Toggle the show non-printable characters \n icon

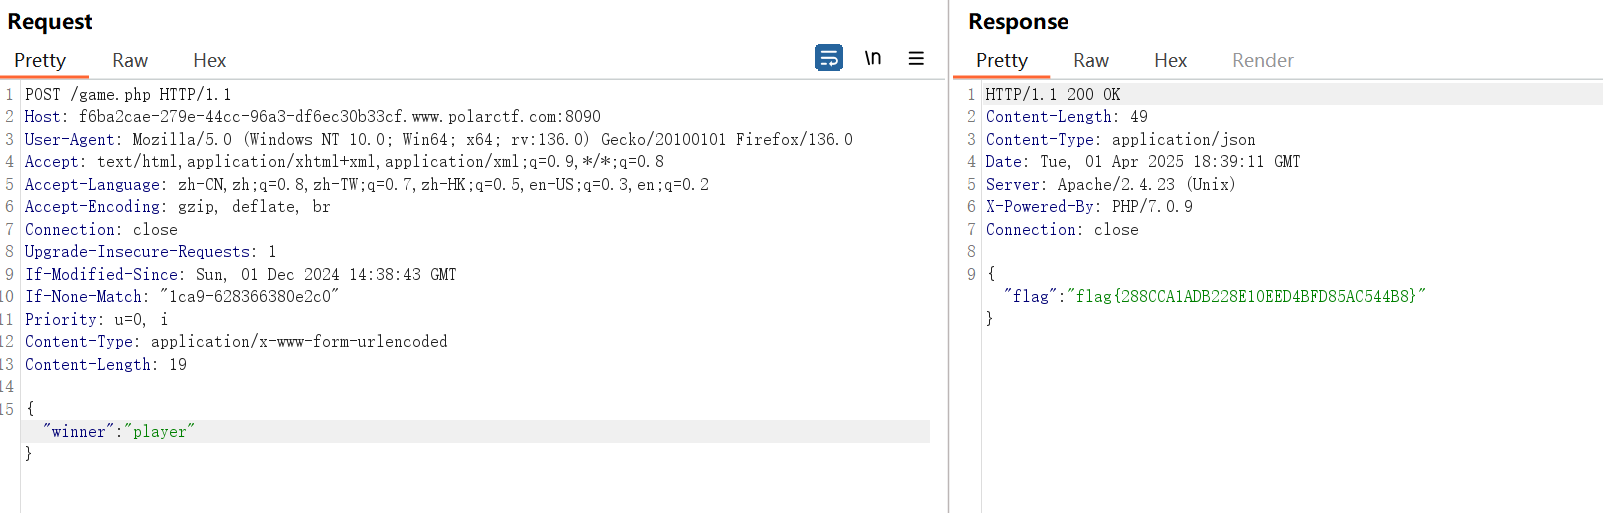coord(873,58)
